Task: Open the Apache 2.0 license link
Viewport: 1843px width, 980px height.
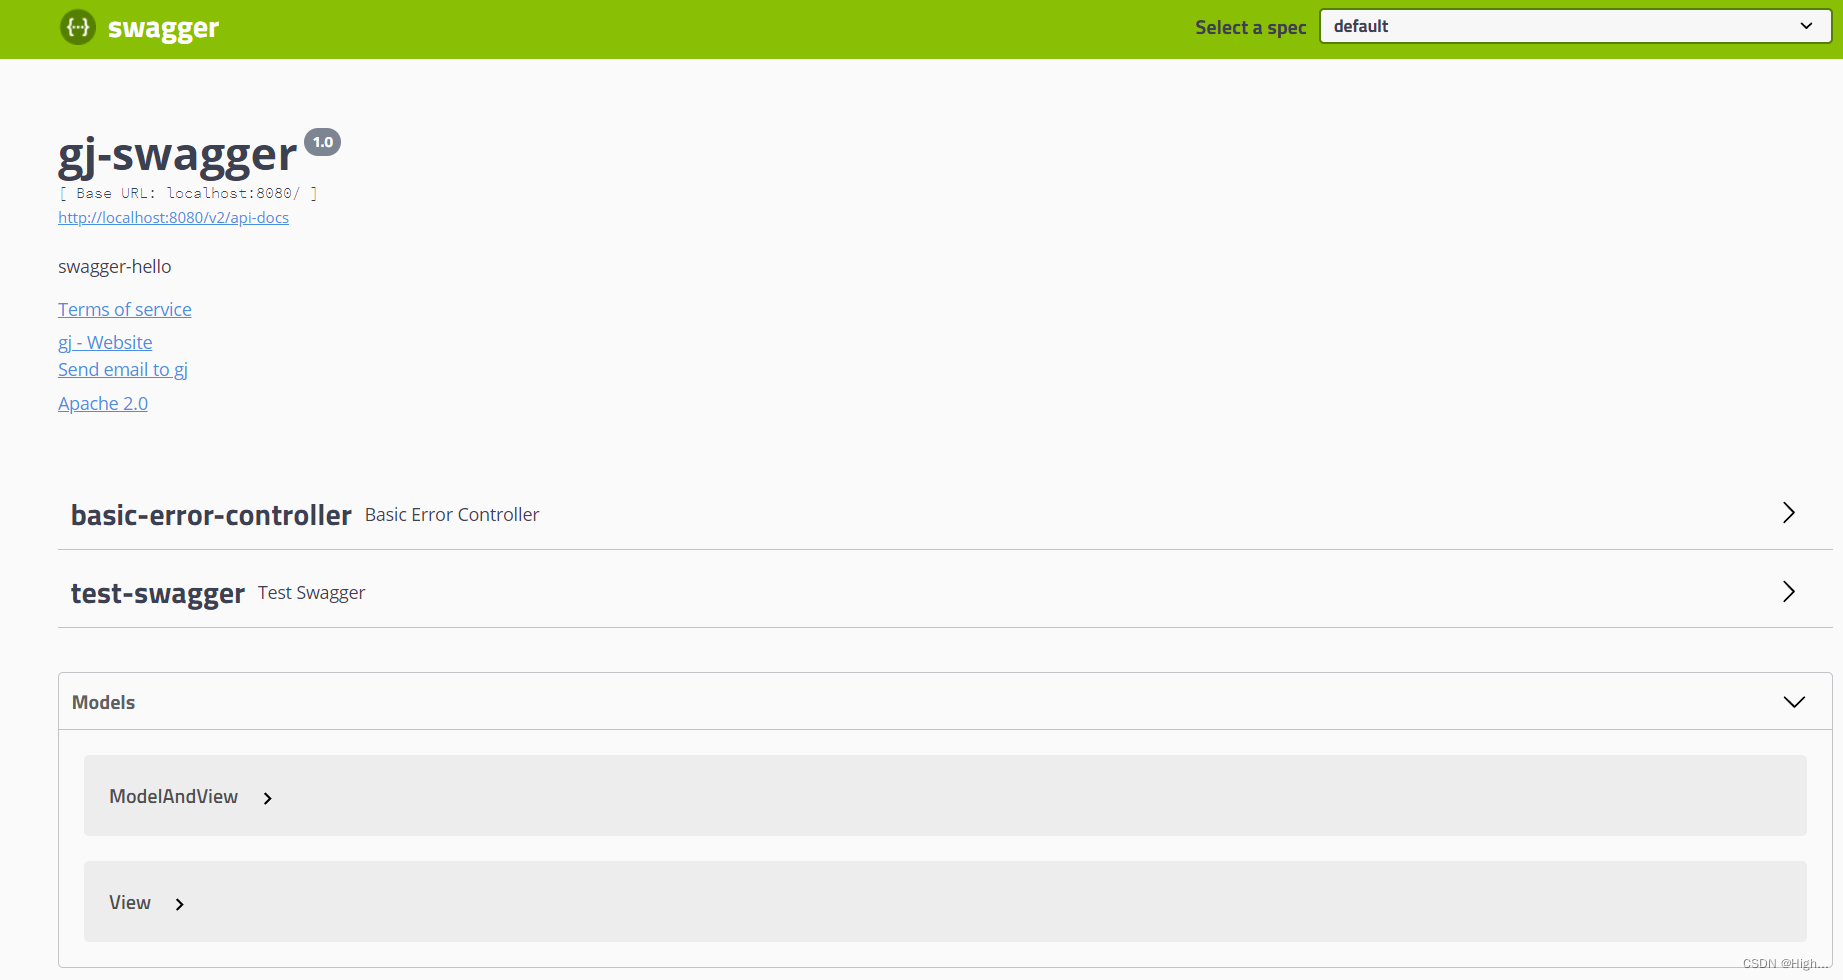Action: tap(102, 403)
